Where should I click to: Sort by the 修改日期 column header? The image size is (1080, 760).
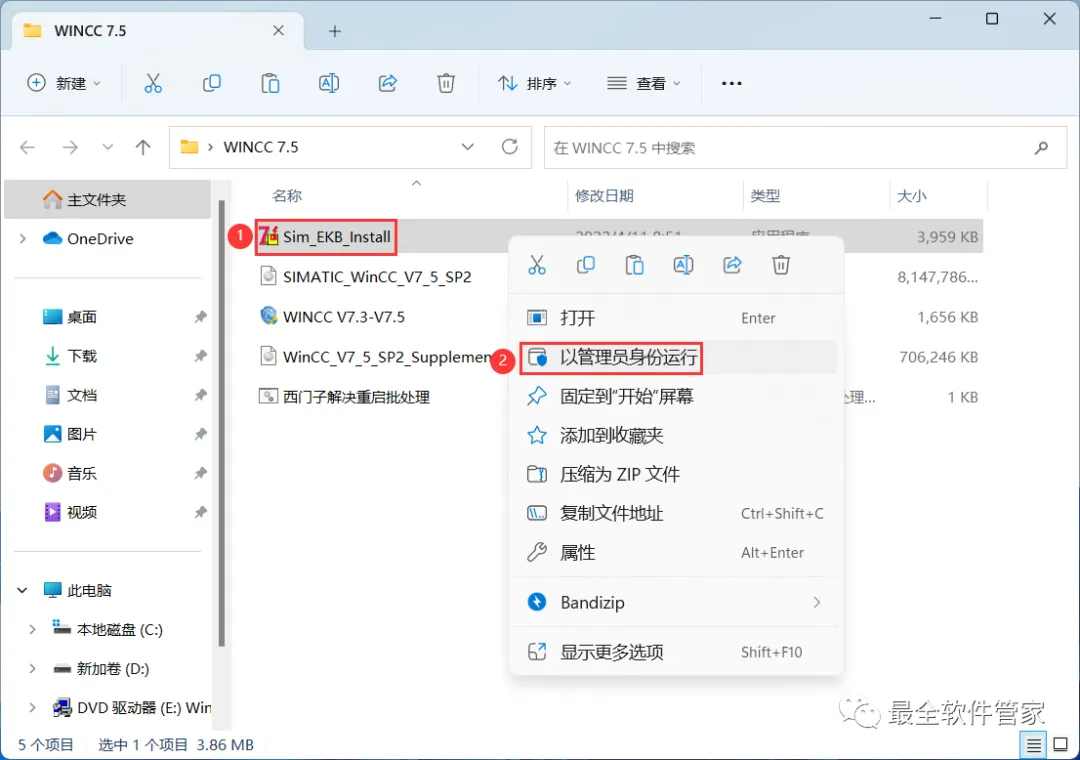[604, 196]
